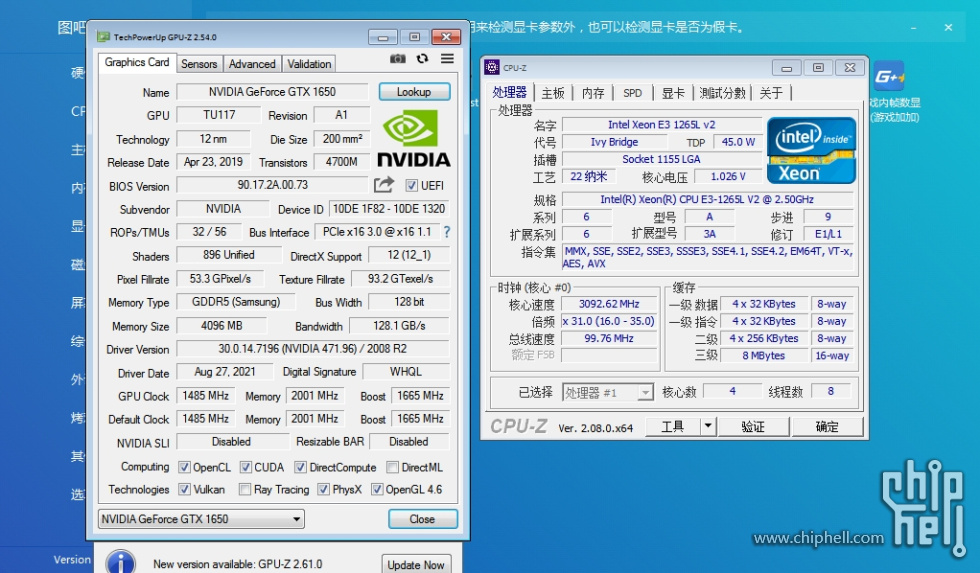Image resolution: width=980 pixels, height=573 pixels.
Task: Toggle the DirectCompute checkbox
Action: [301, 467]
